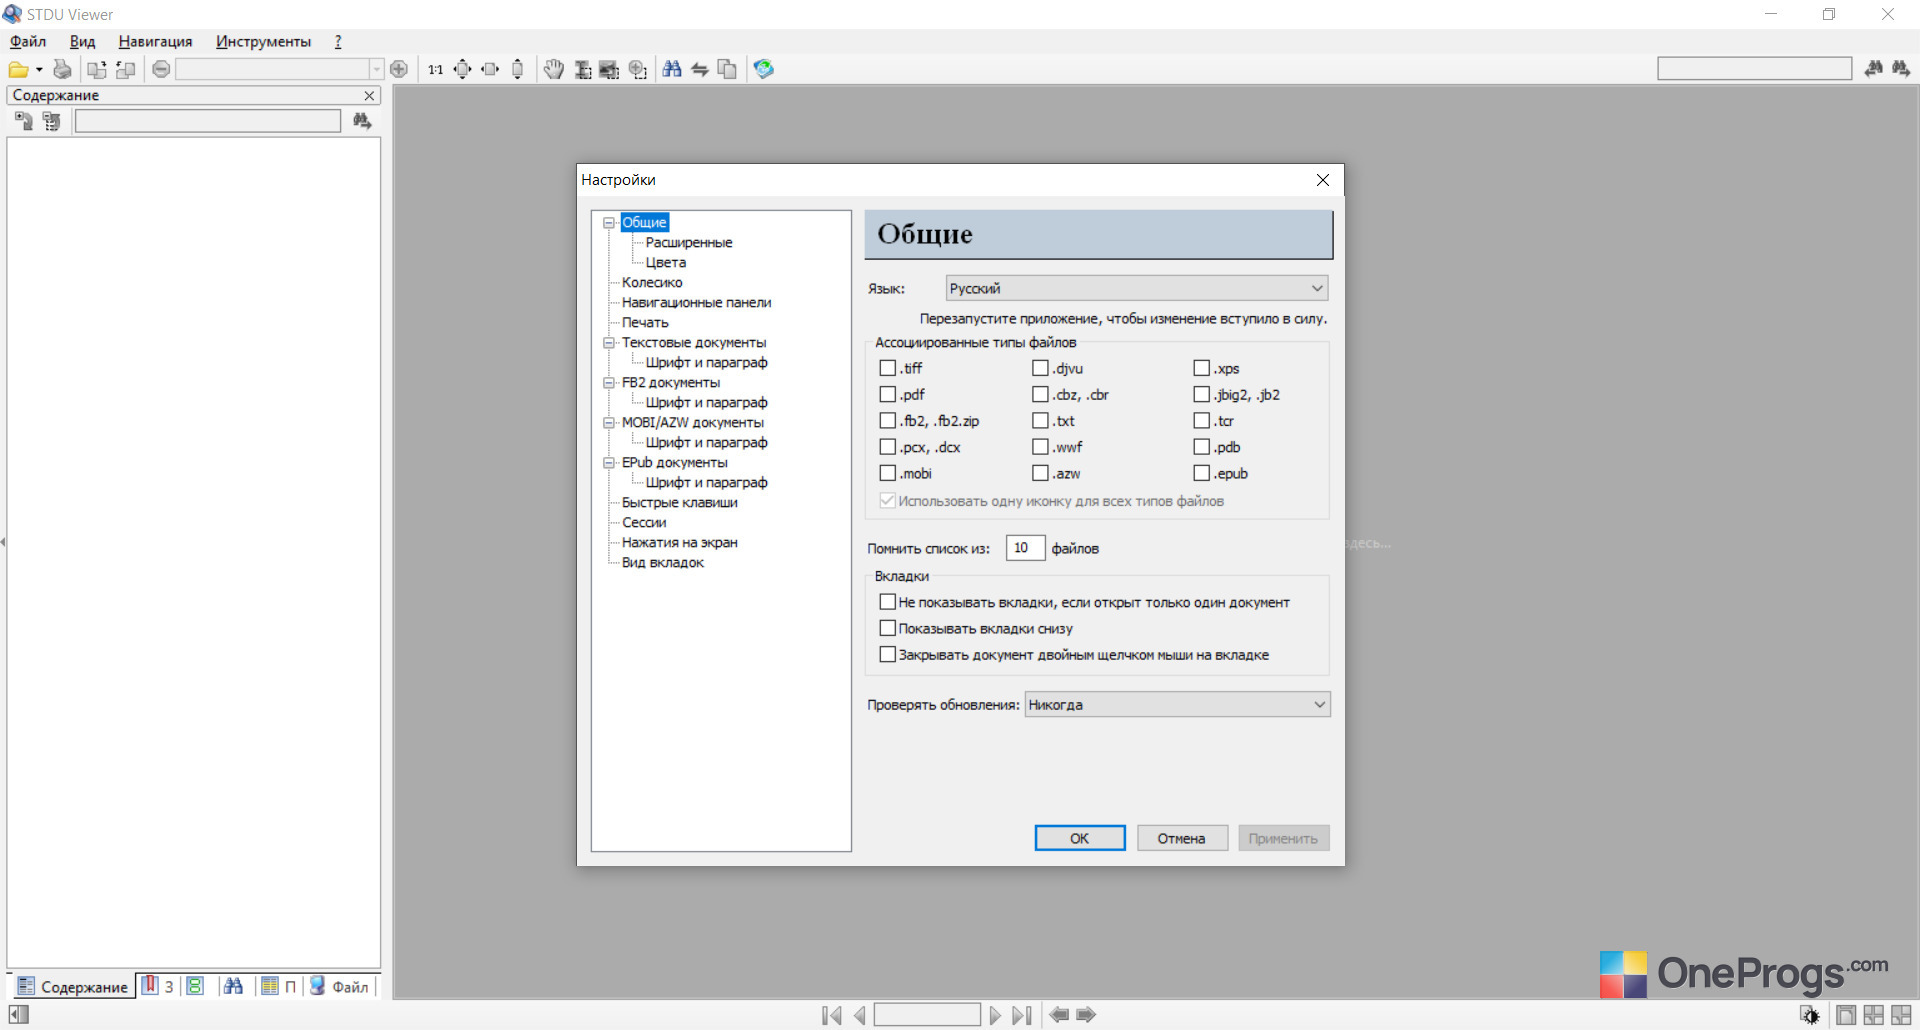The height and width of the screenshot is (1030, 1920).
Task: Check the .xps file type box
Action: tap(1202, 368)
